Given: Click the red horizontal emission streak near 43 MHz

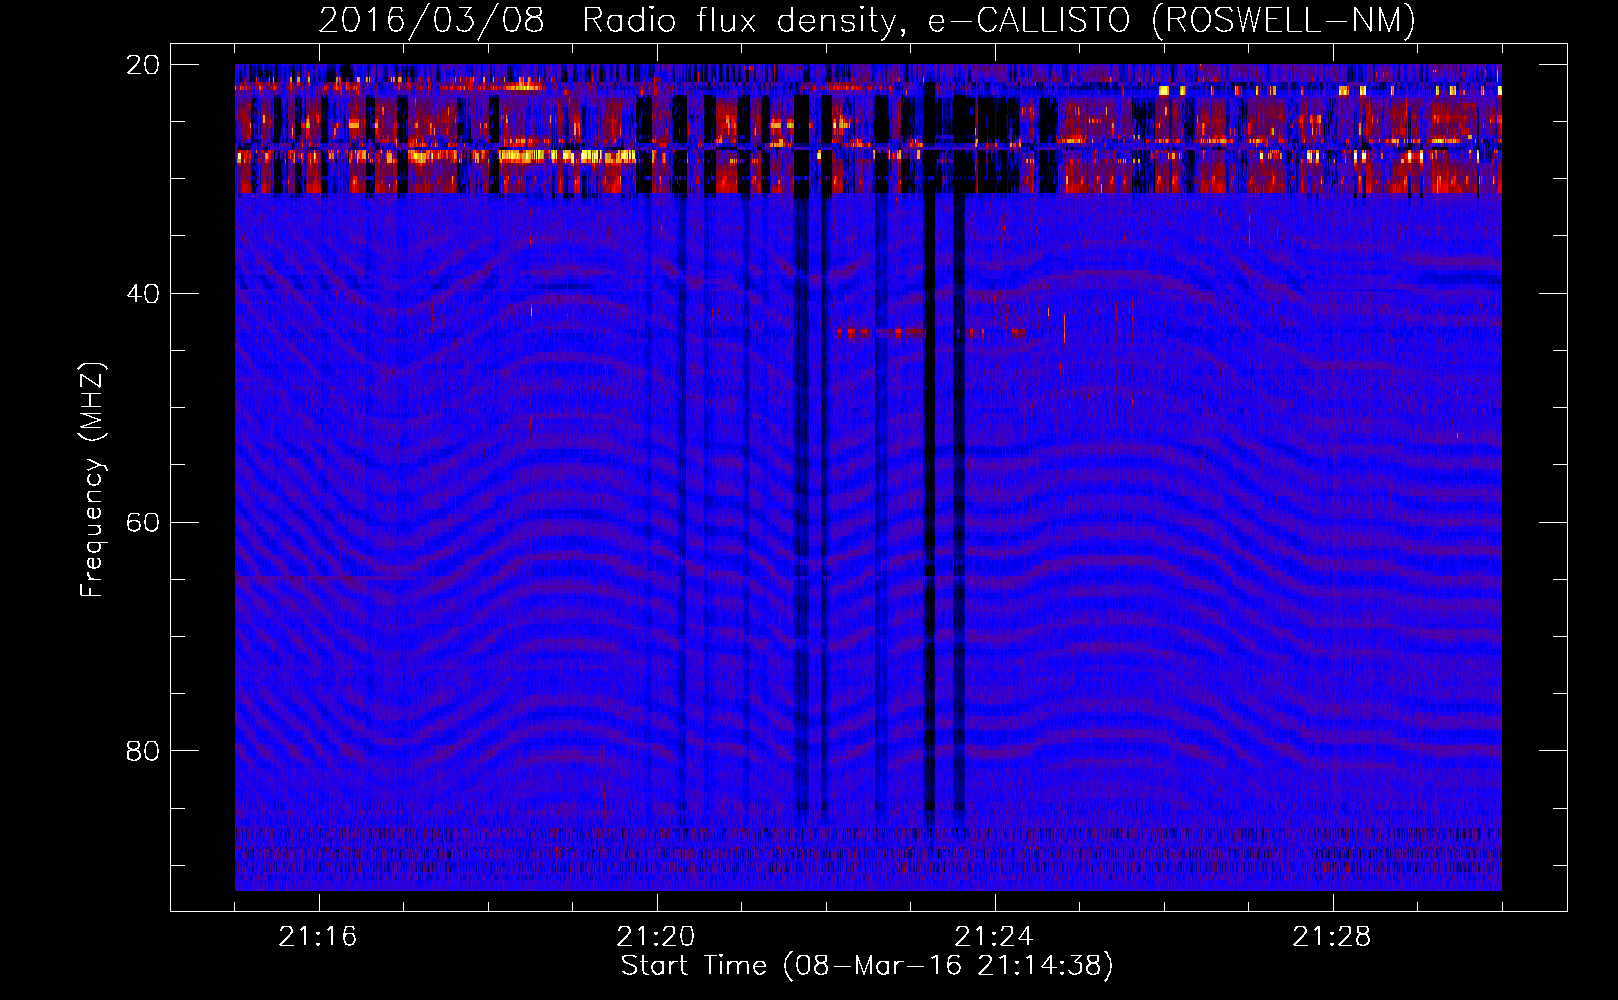Looking at the screenshot, I should coord(932,332).
